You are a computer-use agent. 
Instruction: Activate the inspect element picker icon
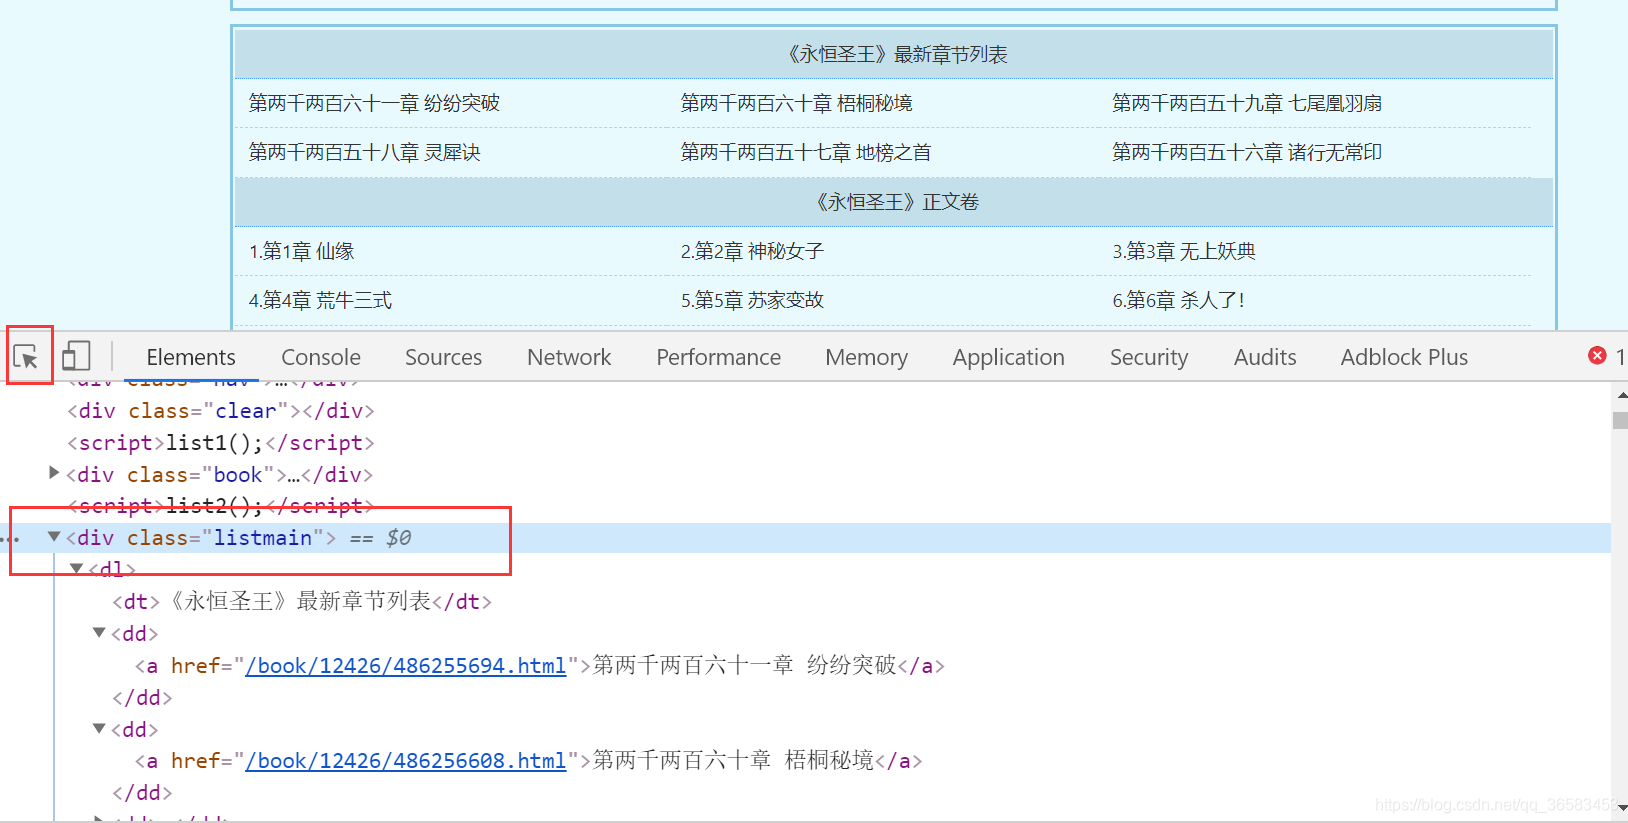pyautogui.click(x=26, y=357)
